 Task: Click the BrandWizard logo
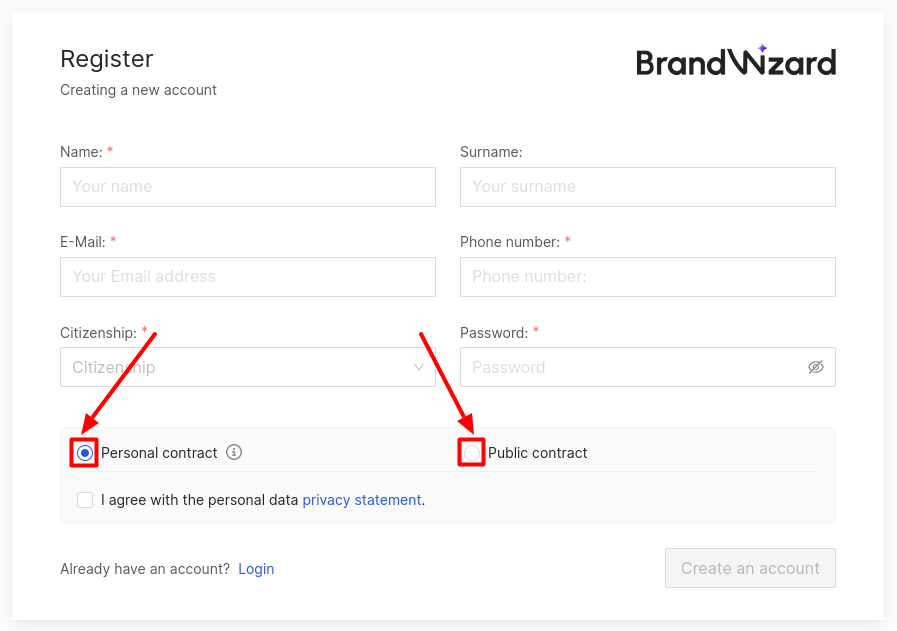[736, 61]
